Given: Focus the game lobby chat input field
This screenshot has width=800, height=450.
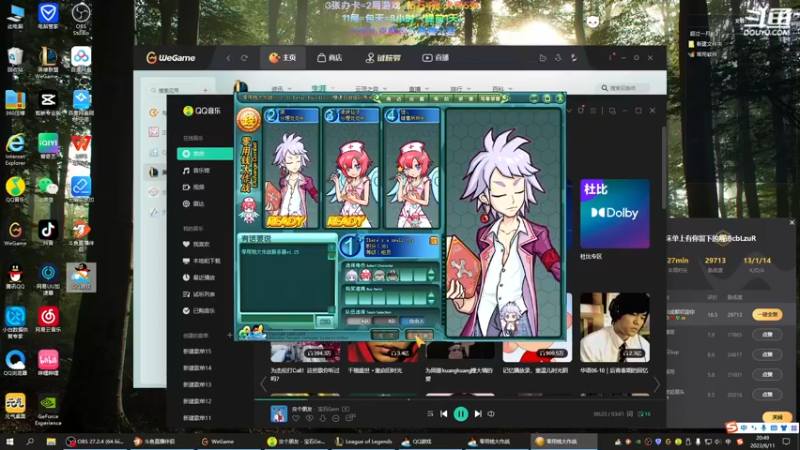Looking at the screenshot, I should [x=277, y=320].
